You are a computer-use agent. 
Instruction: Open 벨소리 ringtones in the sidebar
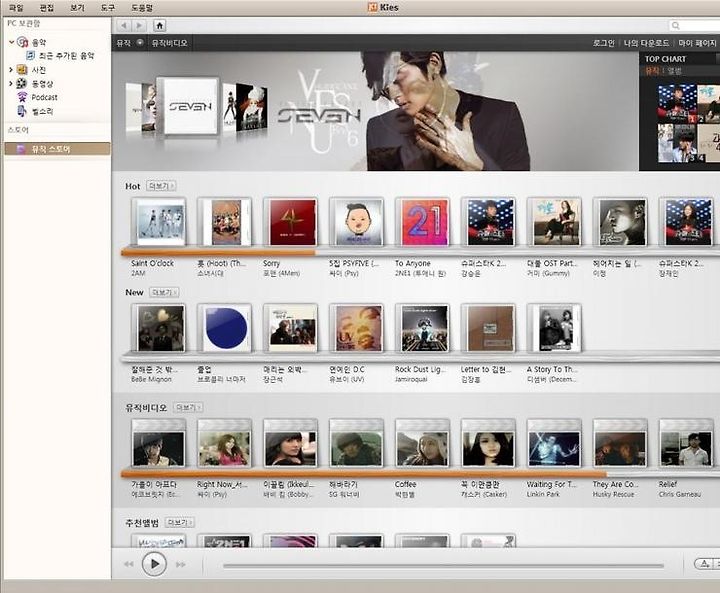(x=42, y=112)
